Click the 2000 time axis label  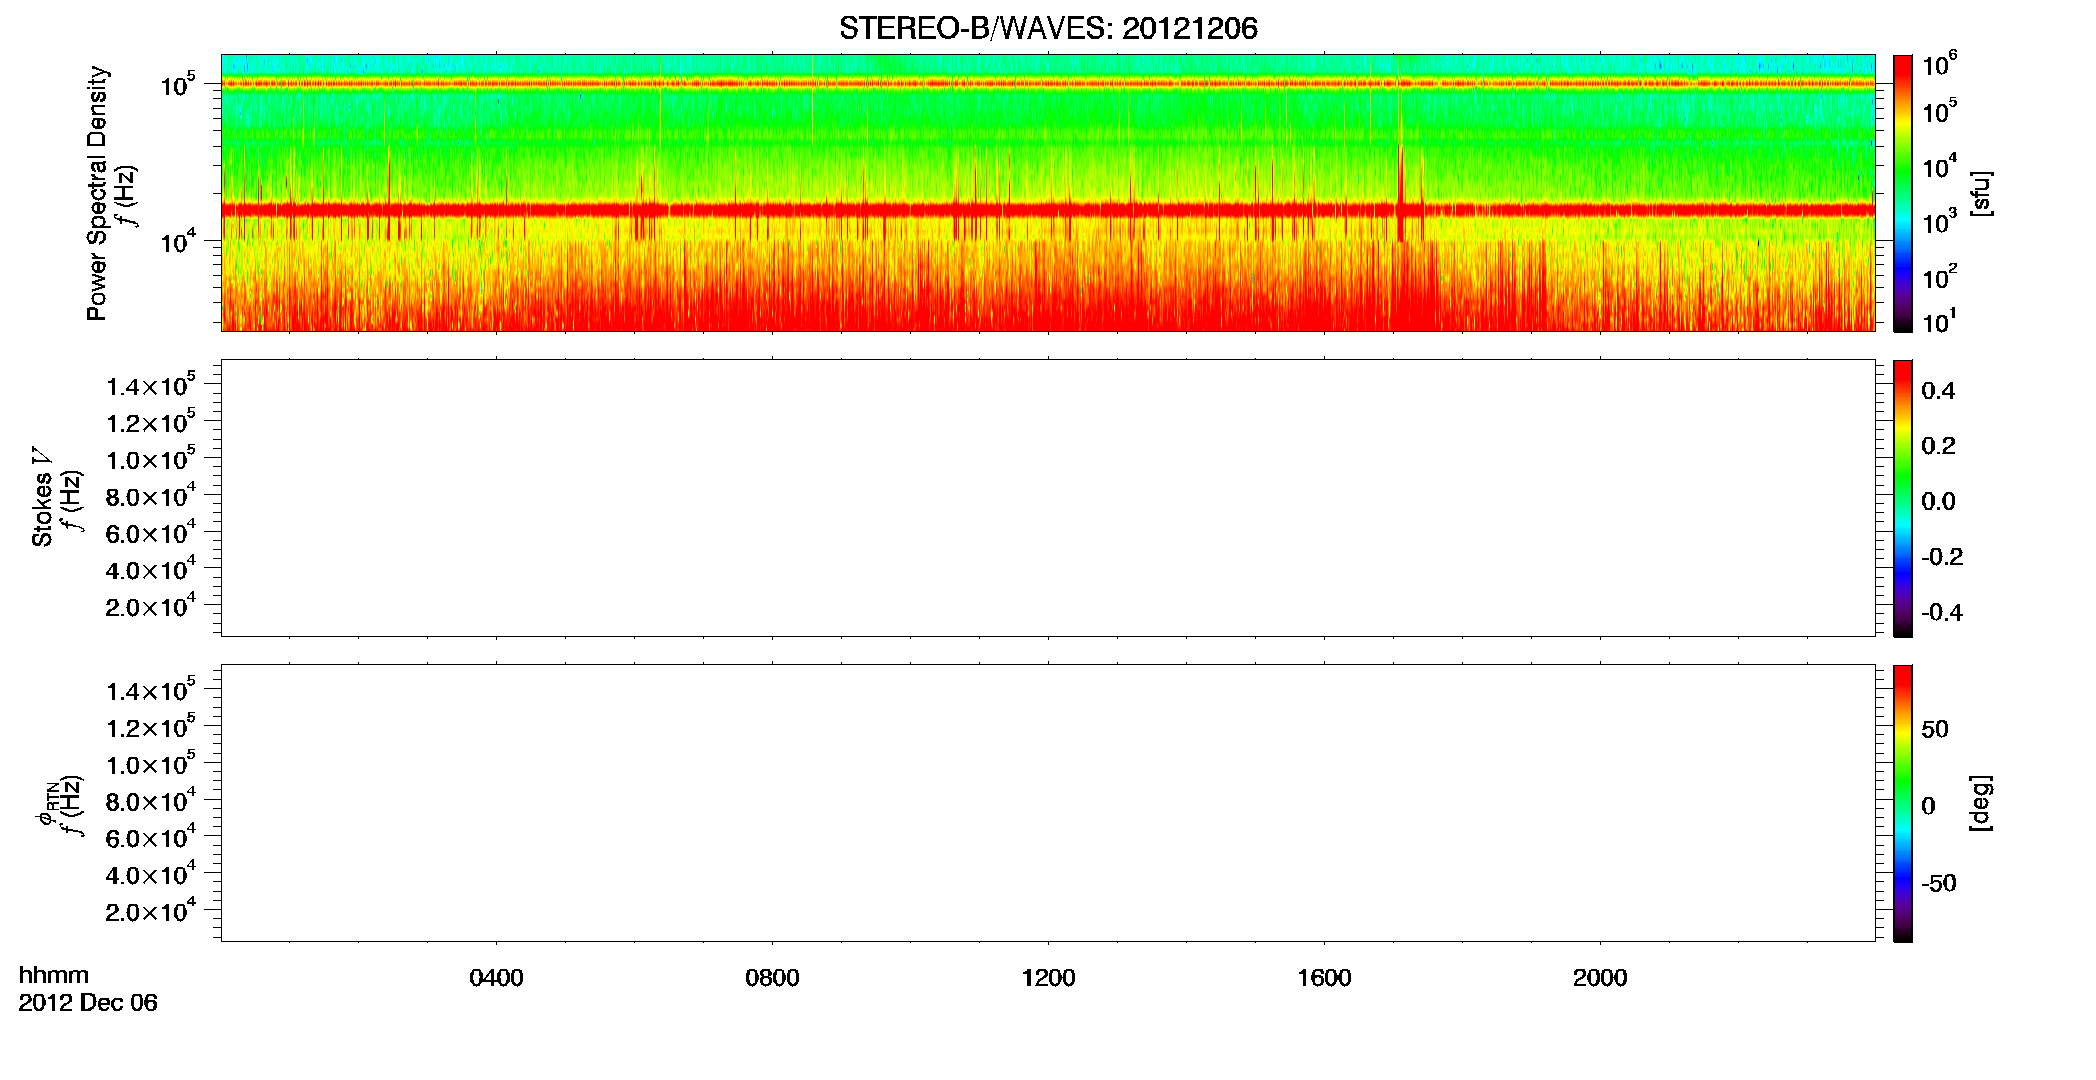(1600, 978)
